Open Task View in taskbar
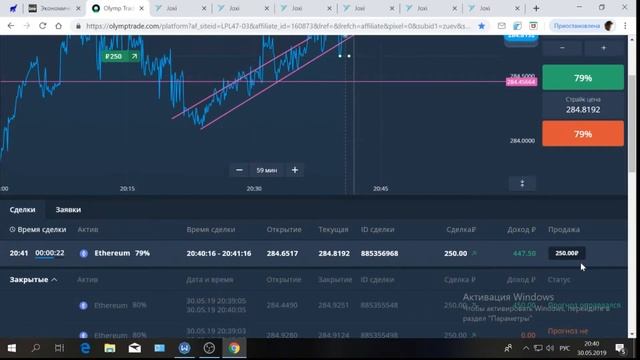 point(60,348)
